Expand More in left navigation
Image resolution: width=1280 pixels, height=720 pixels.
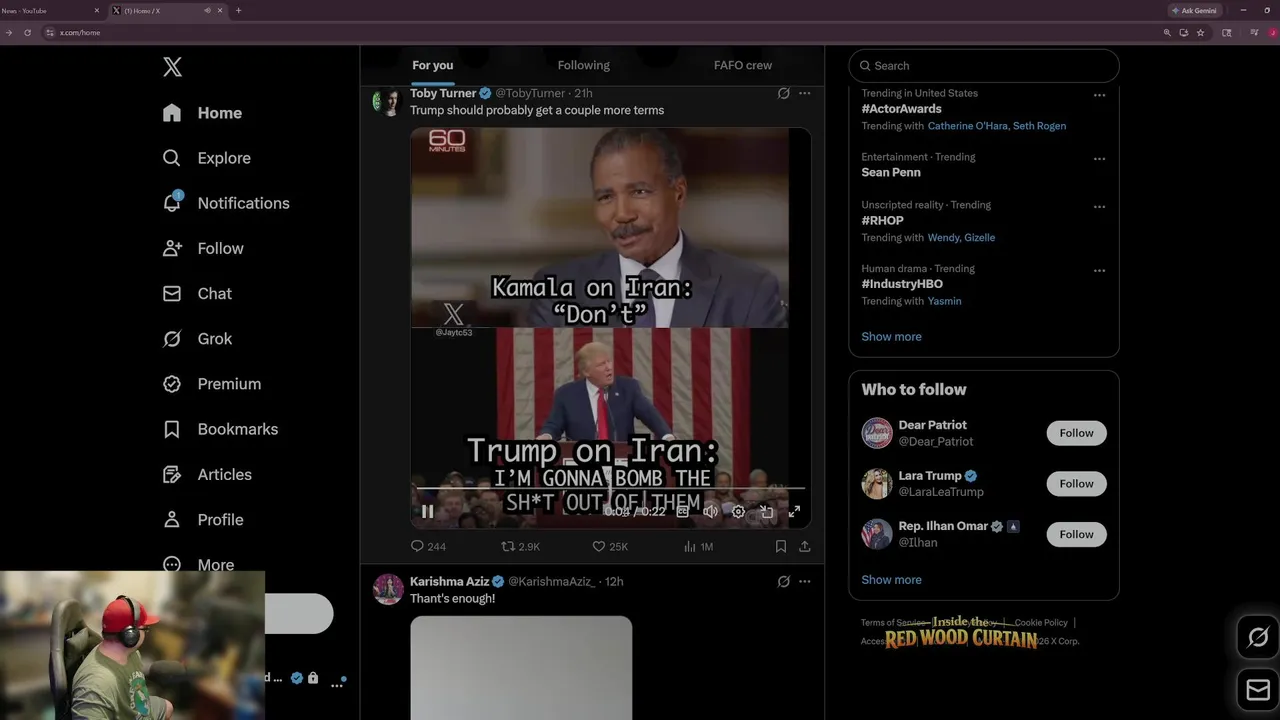198,565
